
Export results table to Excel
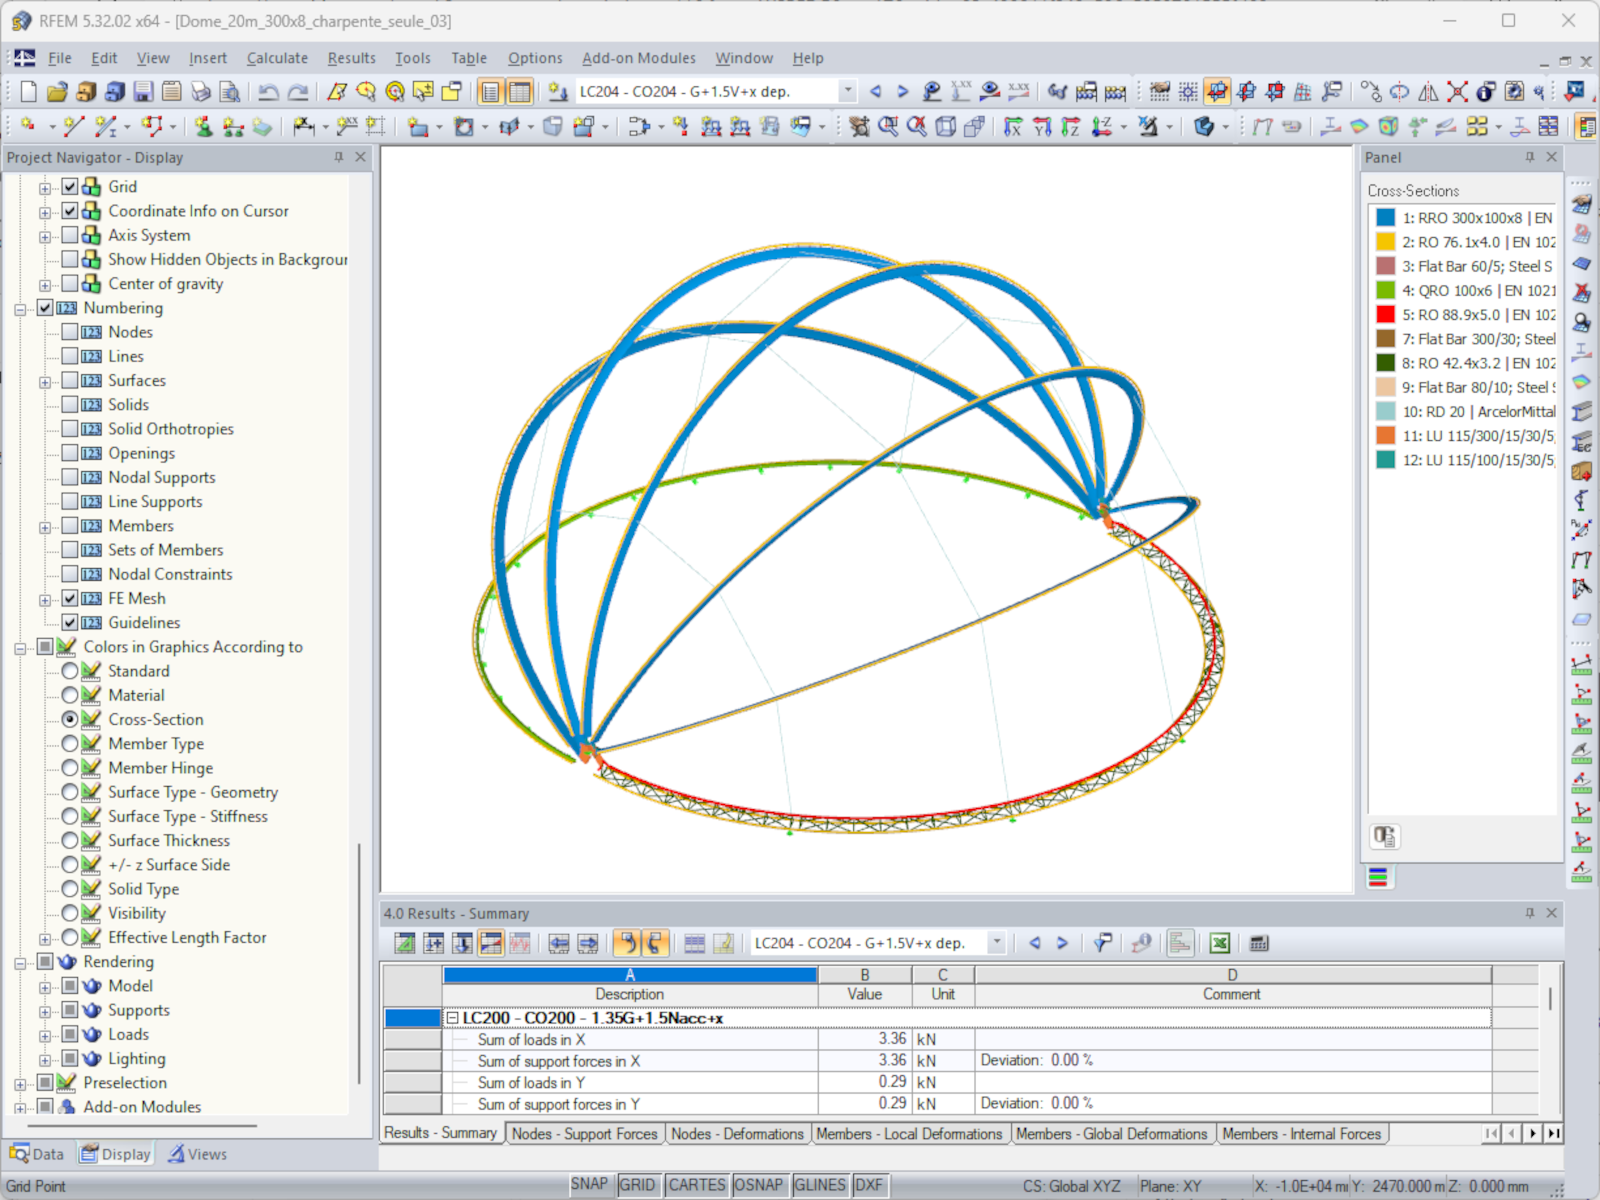tap(1219, 943)
